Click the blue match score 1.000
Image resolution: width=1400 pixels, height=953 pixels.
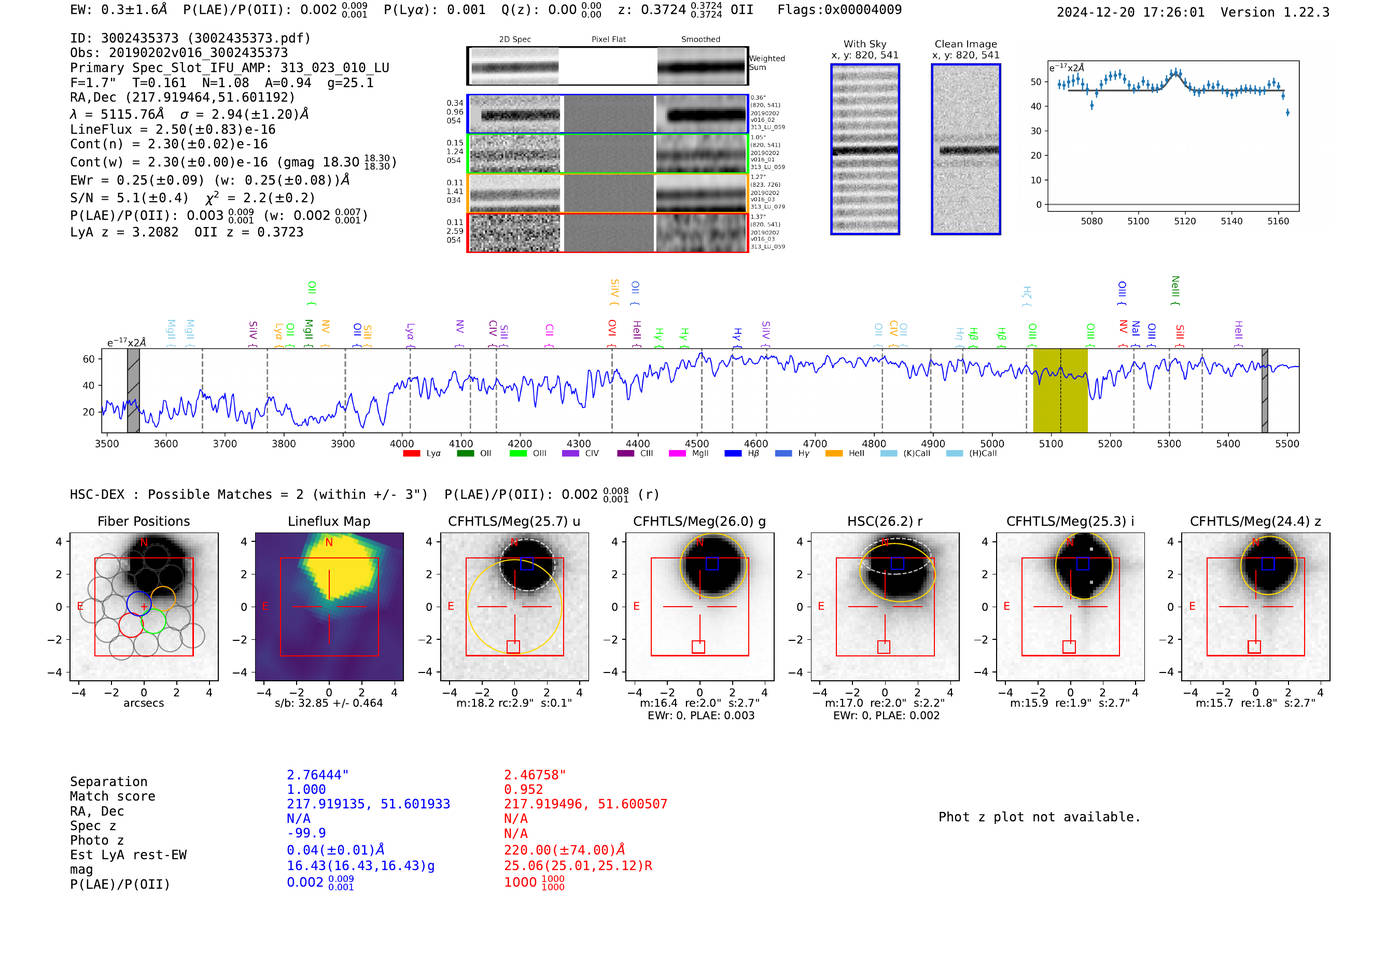306,789
